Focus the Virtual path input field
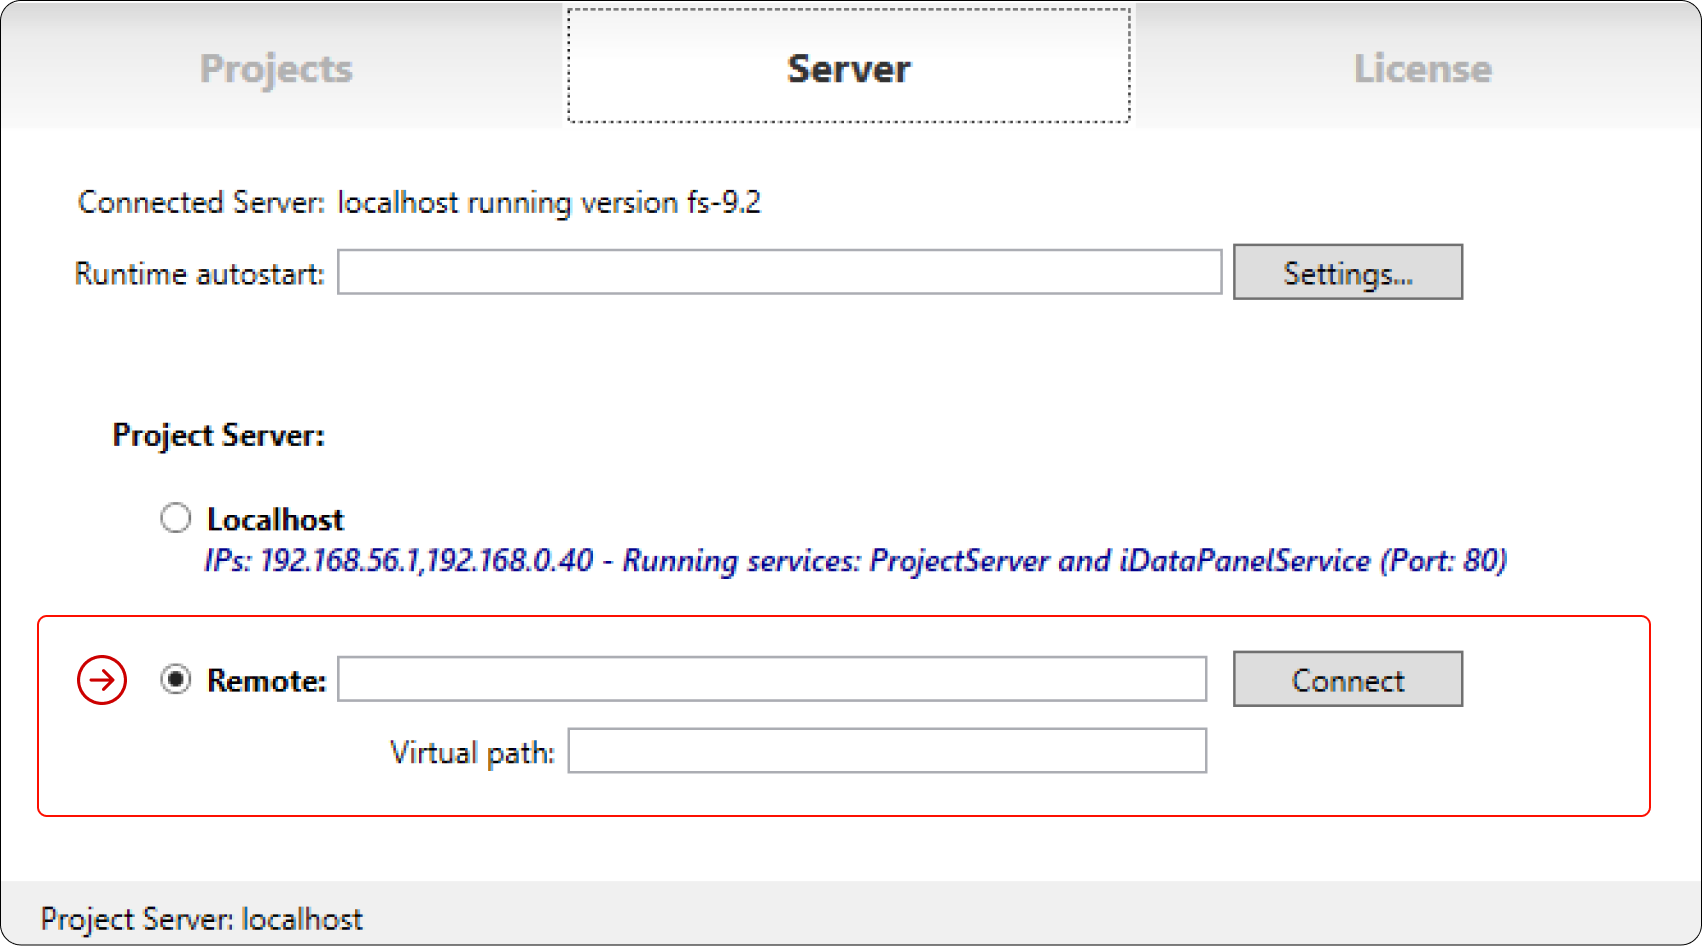1702x946 pixels. coord(887,751)
